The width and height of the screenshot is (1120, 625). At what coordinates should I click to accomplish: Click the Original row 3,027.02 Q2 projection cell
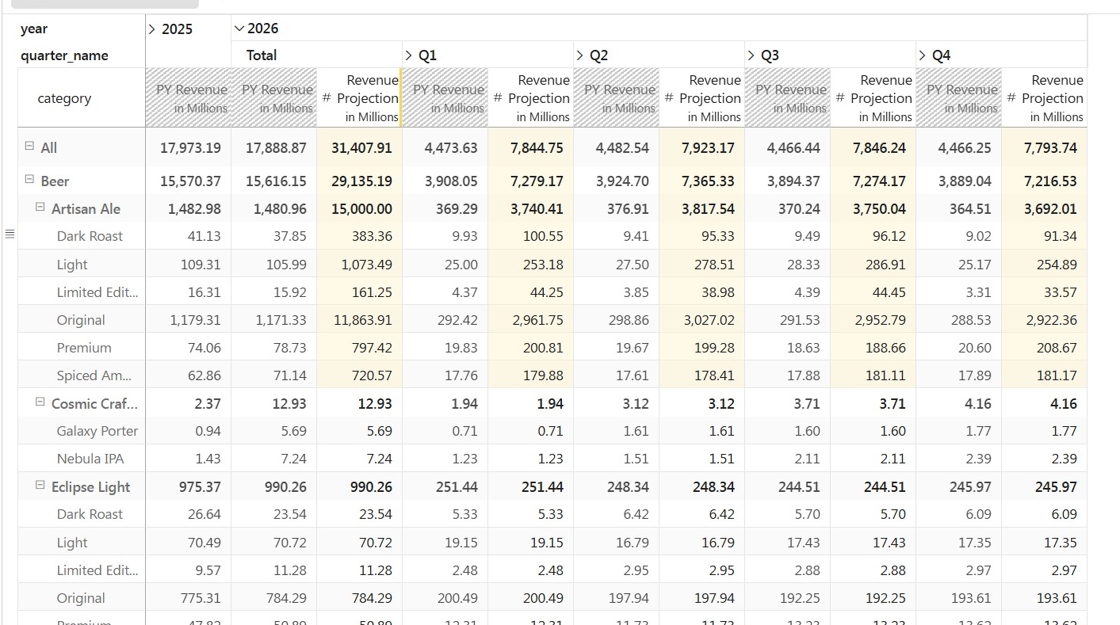pos(702,320)
